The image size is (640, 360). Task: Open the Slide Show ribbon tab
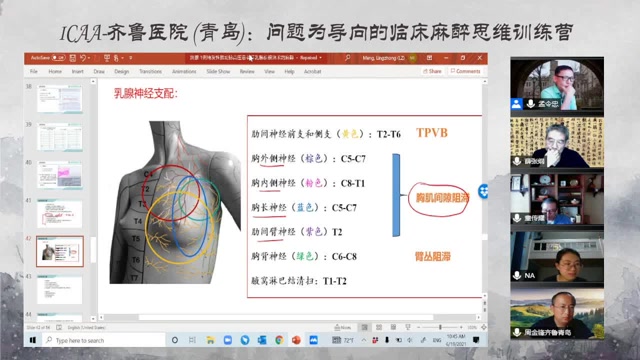218,71
